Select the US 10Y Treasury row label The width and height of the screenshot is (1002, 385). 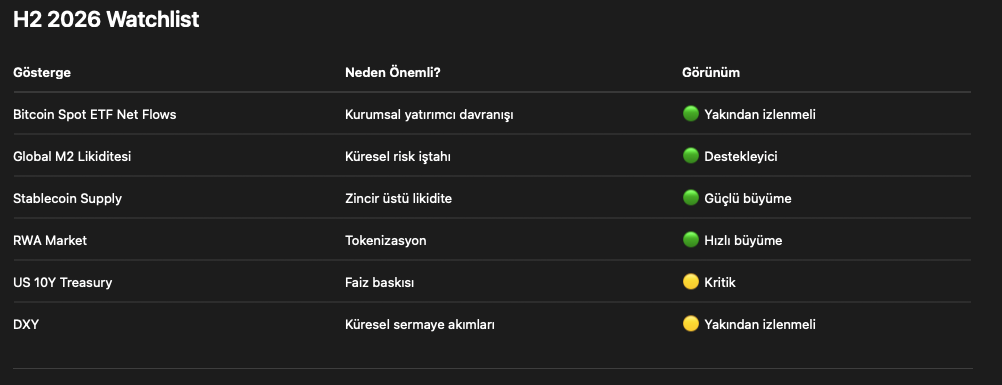pyautogui.click(x=63, y=282)
